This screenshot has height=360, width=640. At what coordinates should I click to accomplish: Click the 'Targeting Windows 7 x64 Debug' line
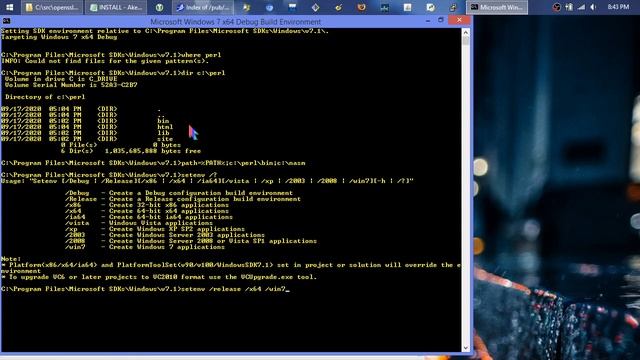pos(59,37)
